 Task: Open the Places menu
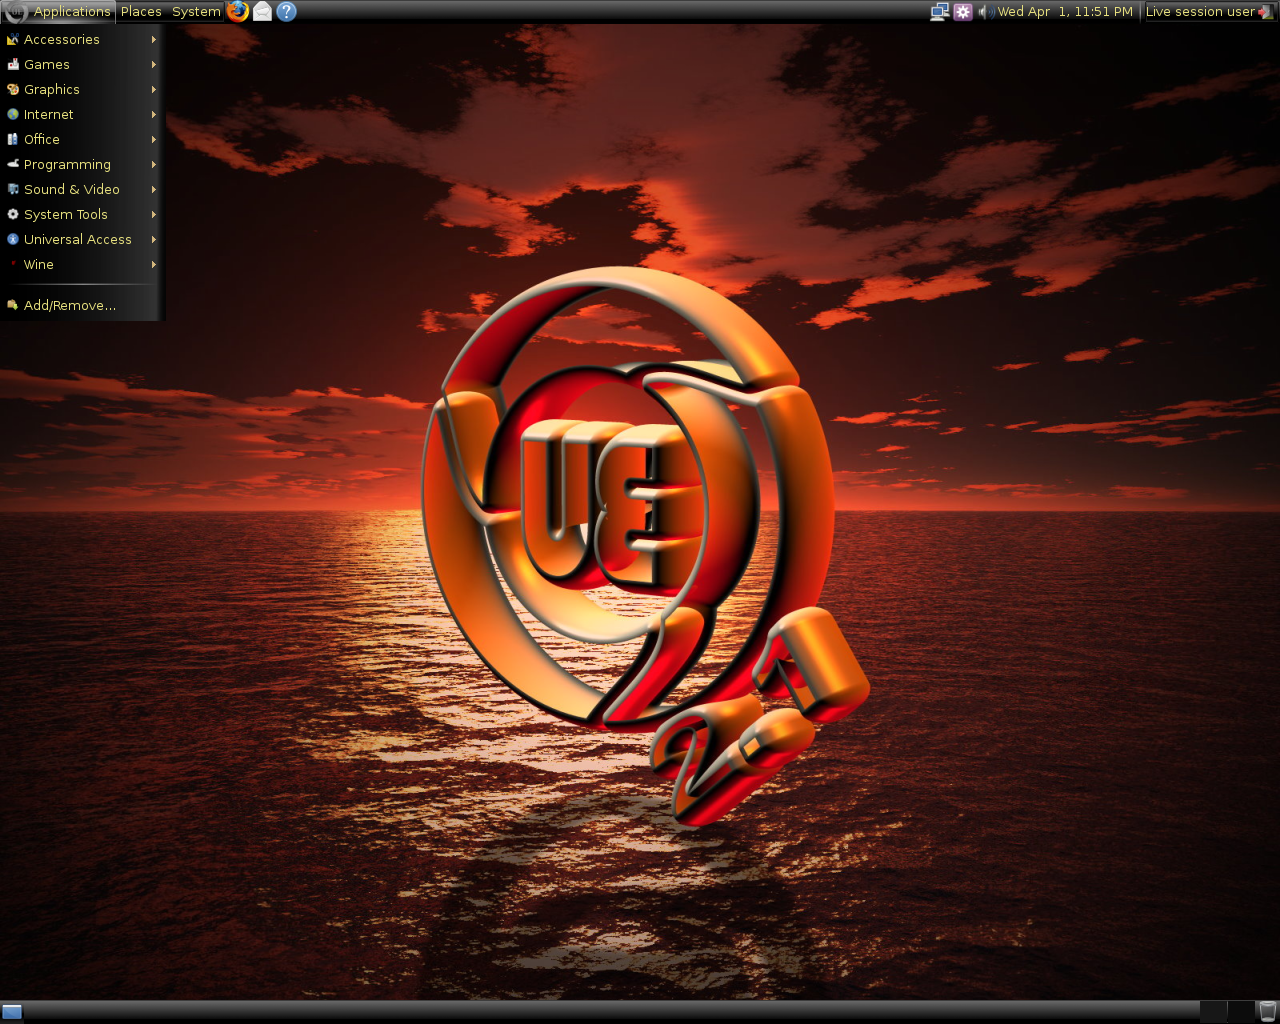coord(141,11)
